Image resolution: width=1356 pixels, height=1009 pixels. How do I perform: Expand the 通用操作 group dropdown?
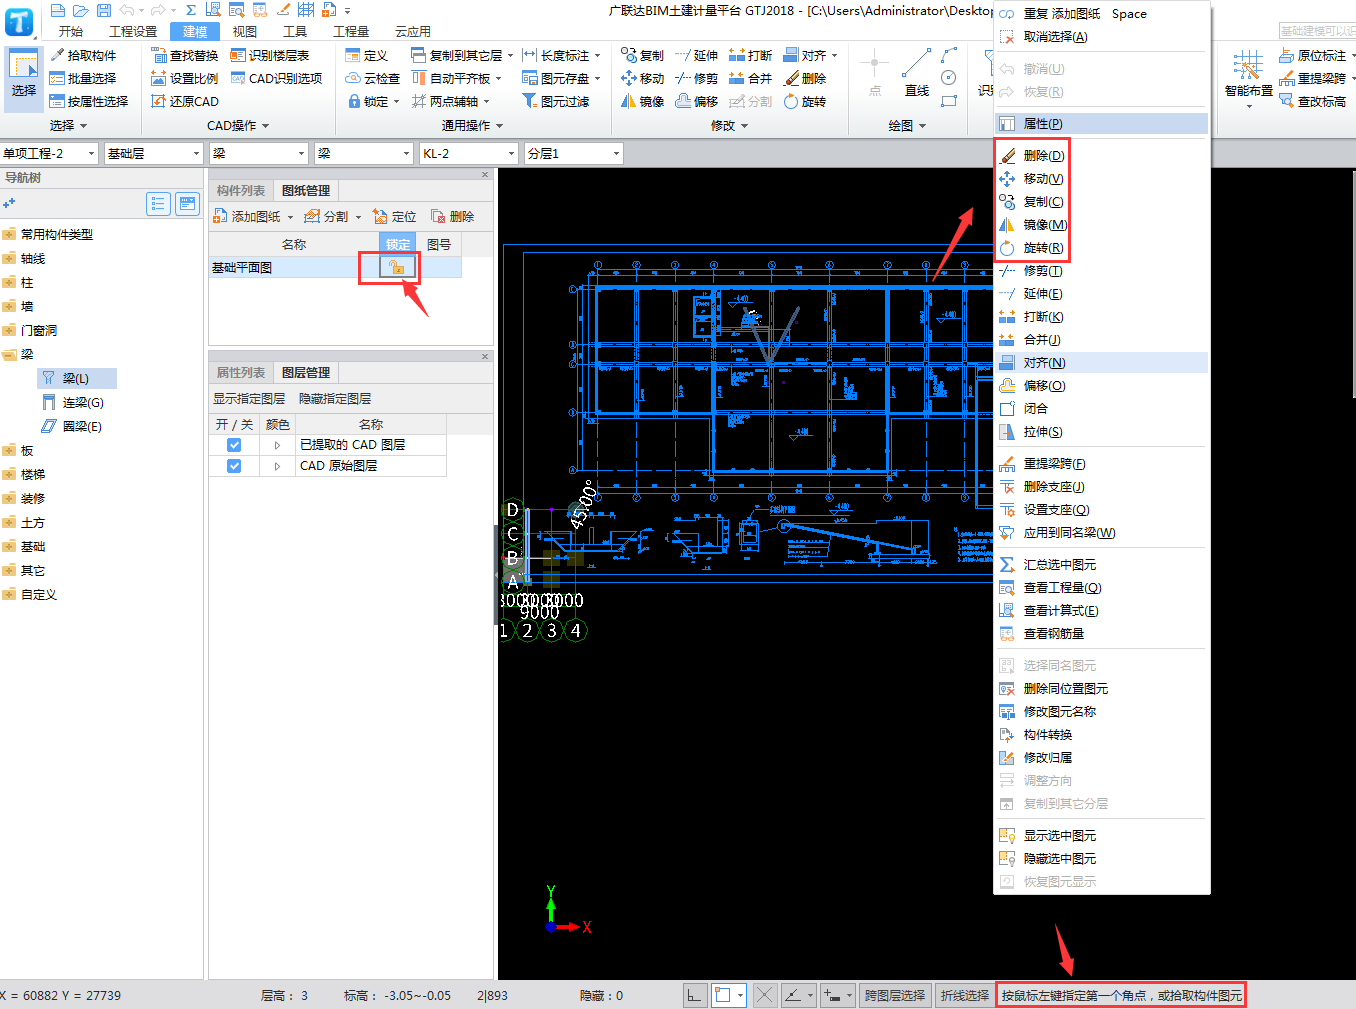[x=472, y=126]
